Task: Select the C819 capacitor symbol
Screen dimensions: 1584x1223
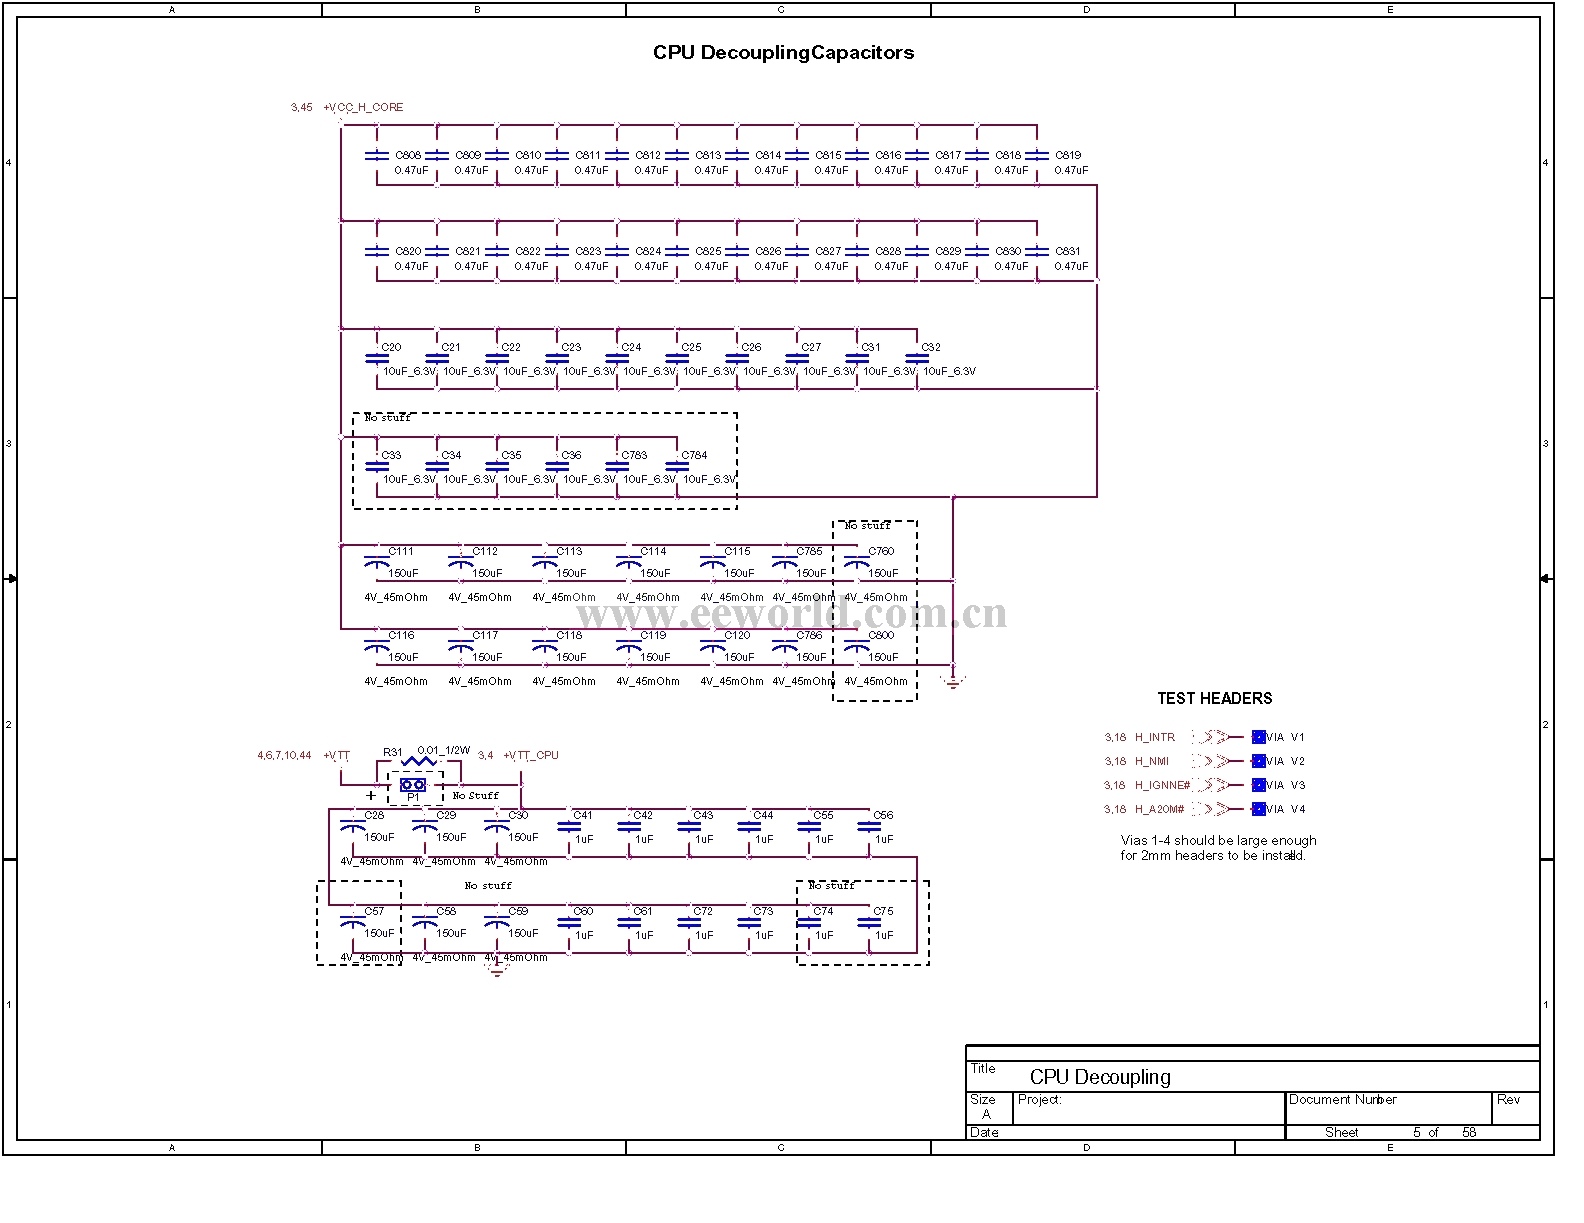Action: point(1037,155)
